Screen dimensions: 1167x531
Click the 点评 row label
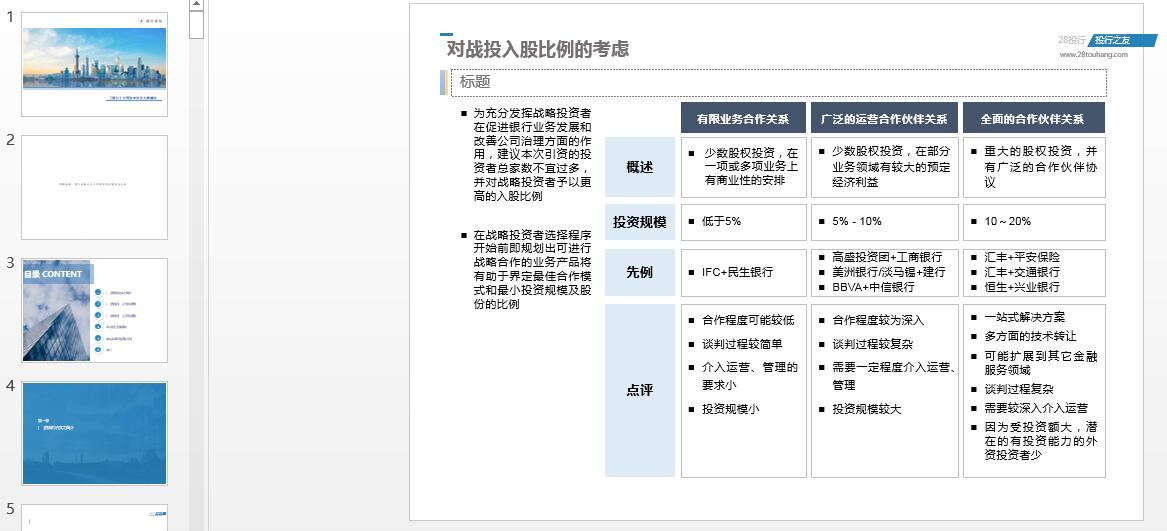(x=640, y=390)
